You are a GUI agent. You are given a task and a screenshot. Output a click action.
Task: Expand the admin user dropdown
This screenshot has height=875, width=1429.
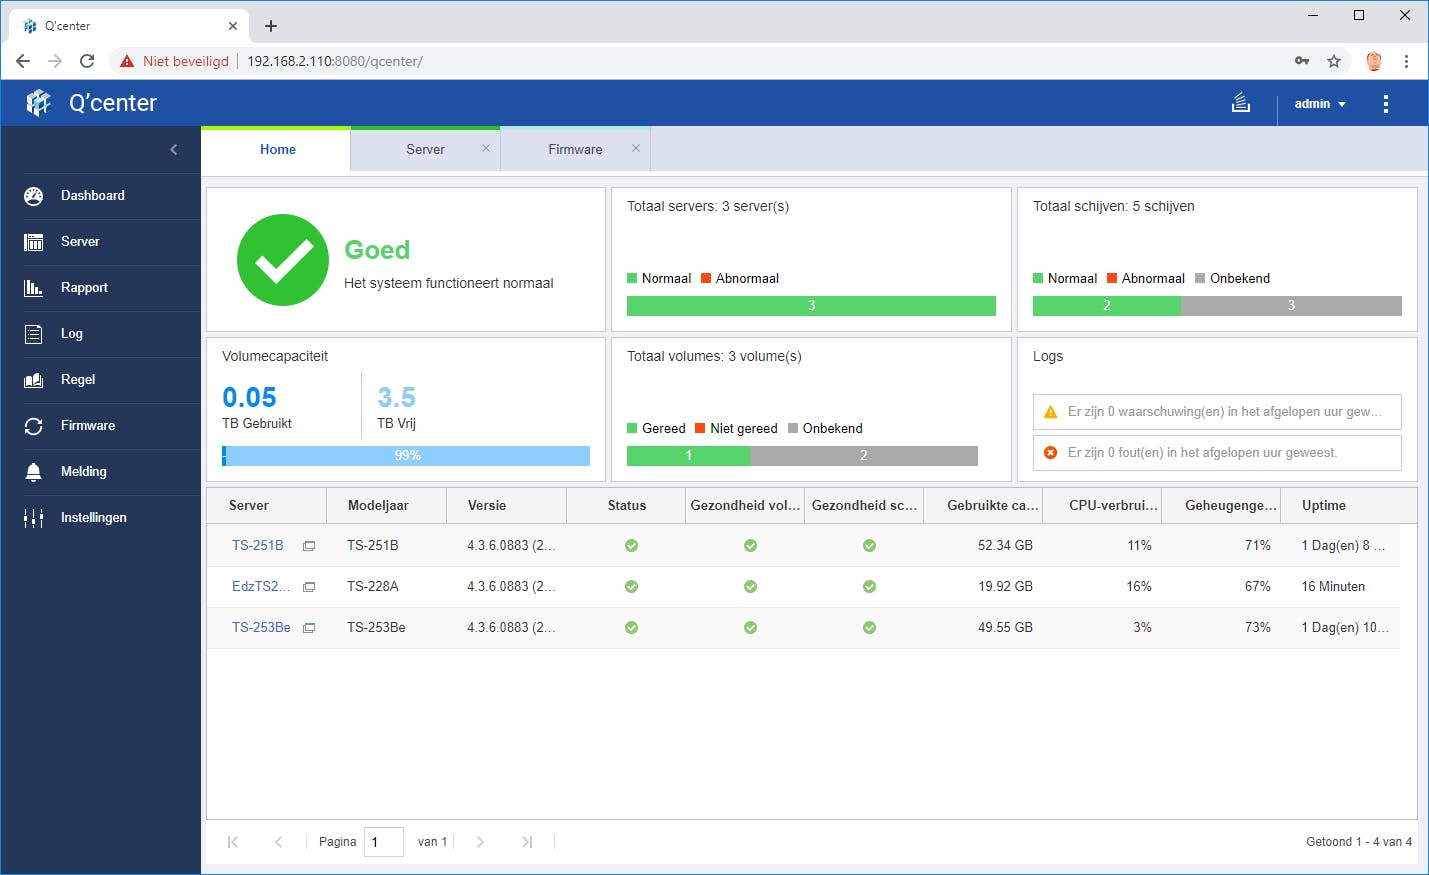point(1319,104)
